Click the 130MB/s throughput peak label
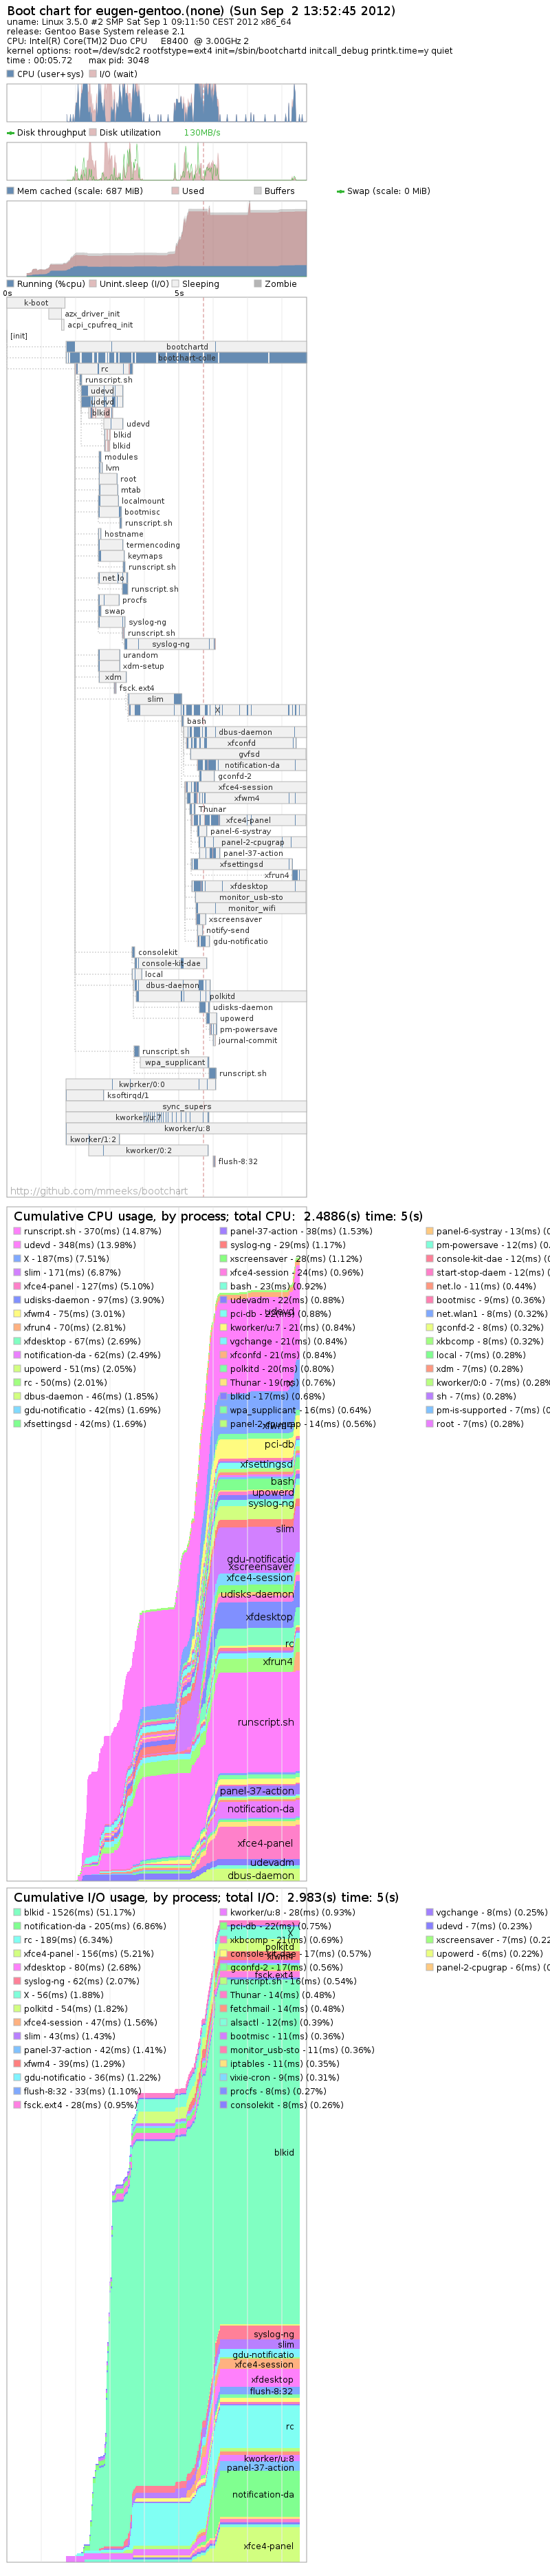This screenshot has width=550, height=2576. coord(202,132)
